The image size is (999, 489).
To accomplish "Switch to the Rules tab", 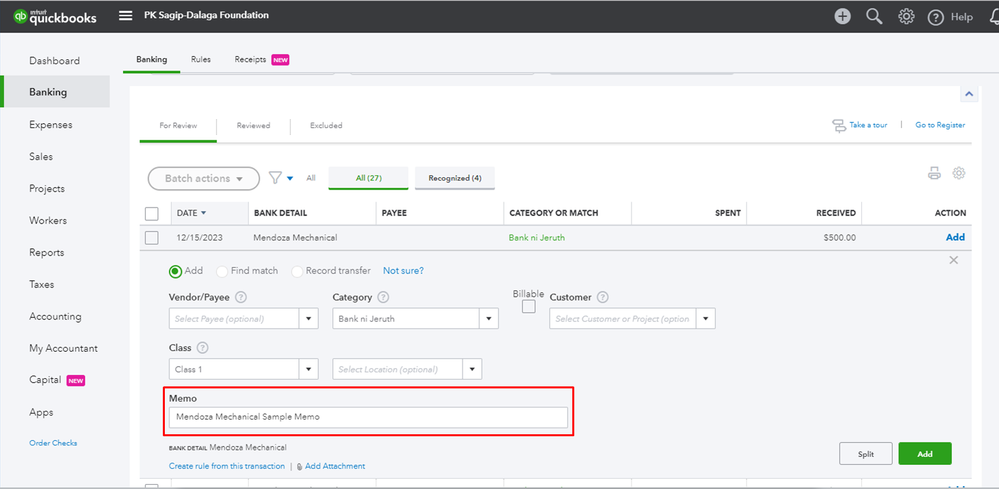I will point(201,59).
